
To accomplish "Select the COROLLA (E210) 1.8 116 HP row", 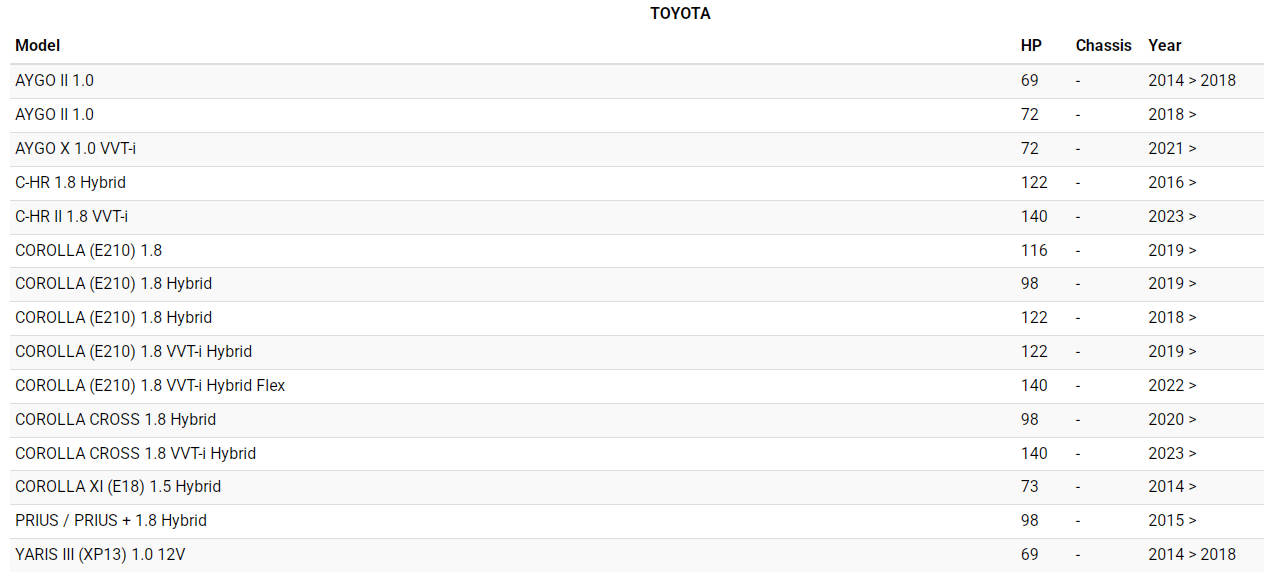I will click(637, 251).
